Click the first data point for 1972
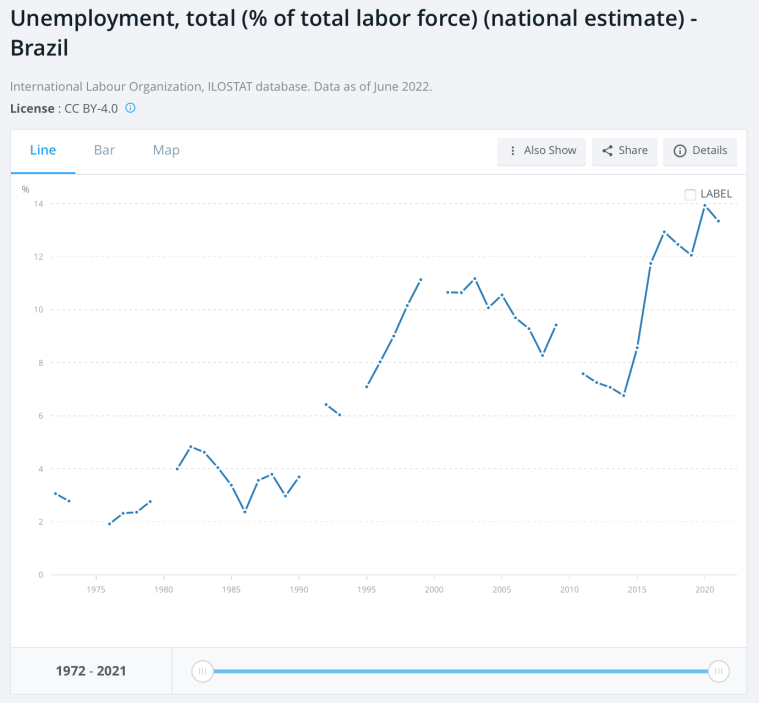Image resolution: width=759 pixels, height=703 pixels. 55,493
